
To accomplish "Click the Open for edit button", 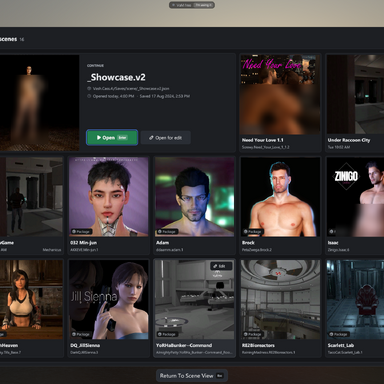I will [x=166, y=138].
